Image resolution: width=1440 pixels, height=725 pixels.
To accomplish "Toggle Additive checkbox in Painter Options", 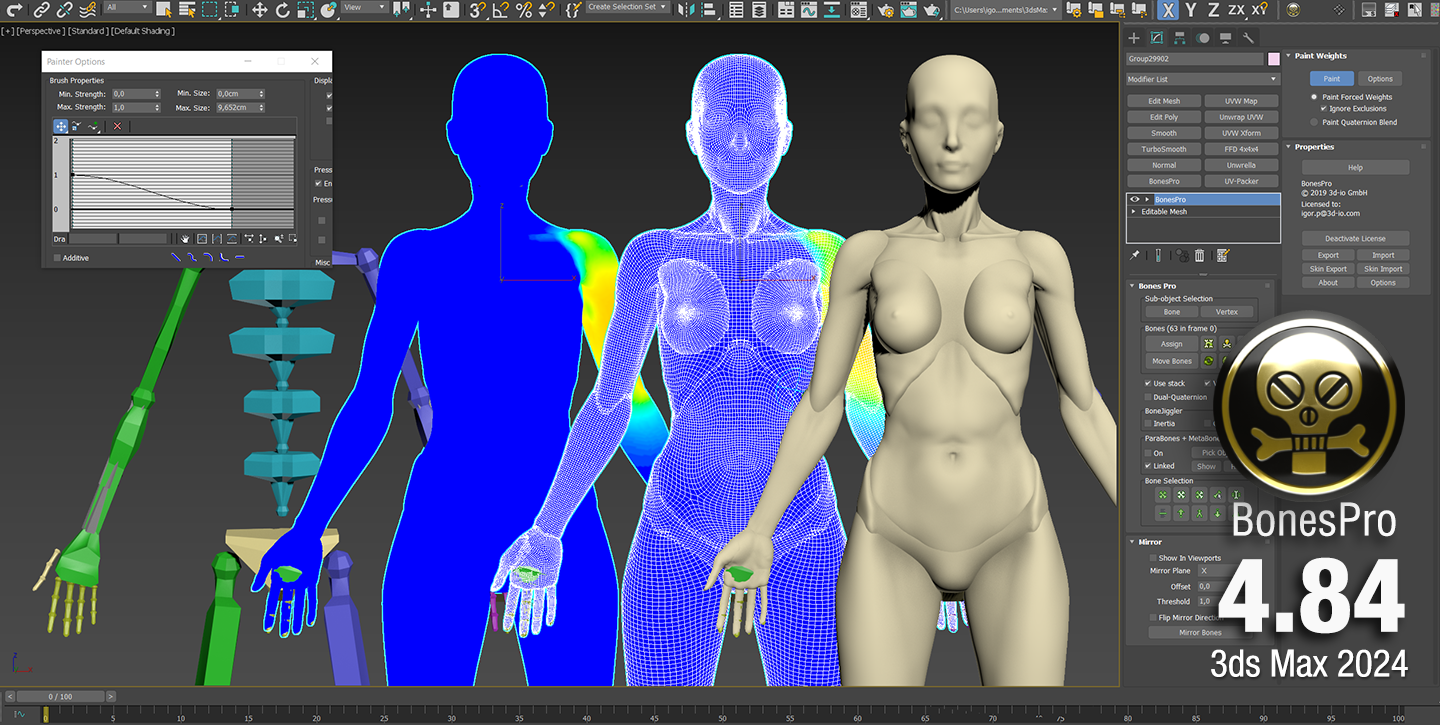I will point(57,258).
